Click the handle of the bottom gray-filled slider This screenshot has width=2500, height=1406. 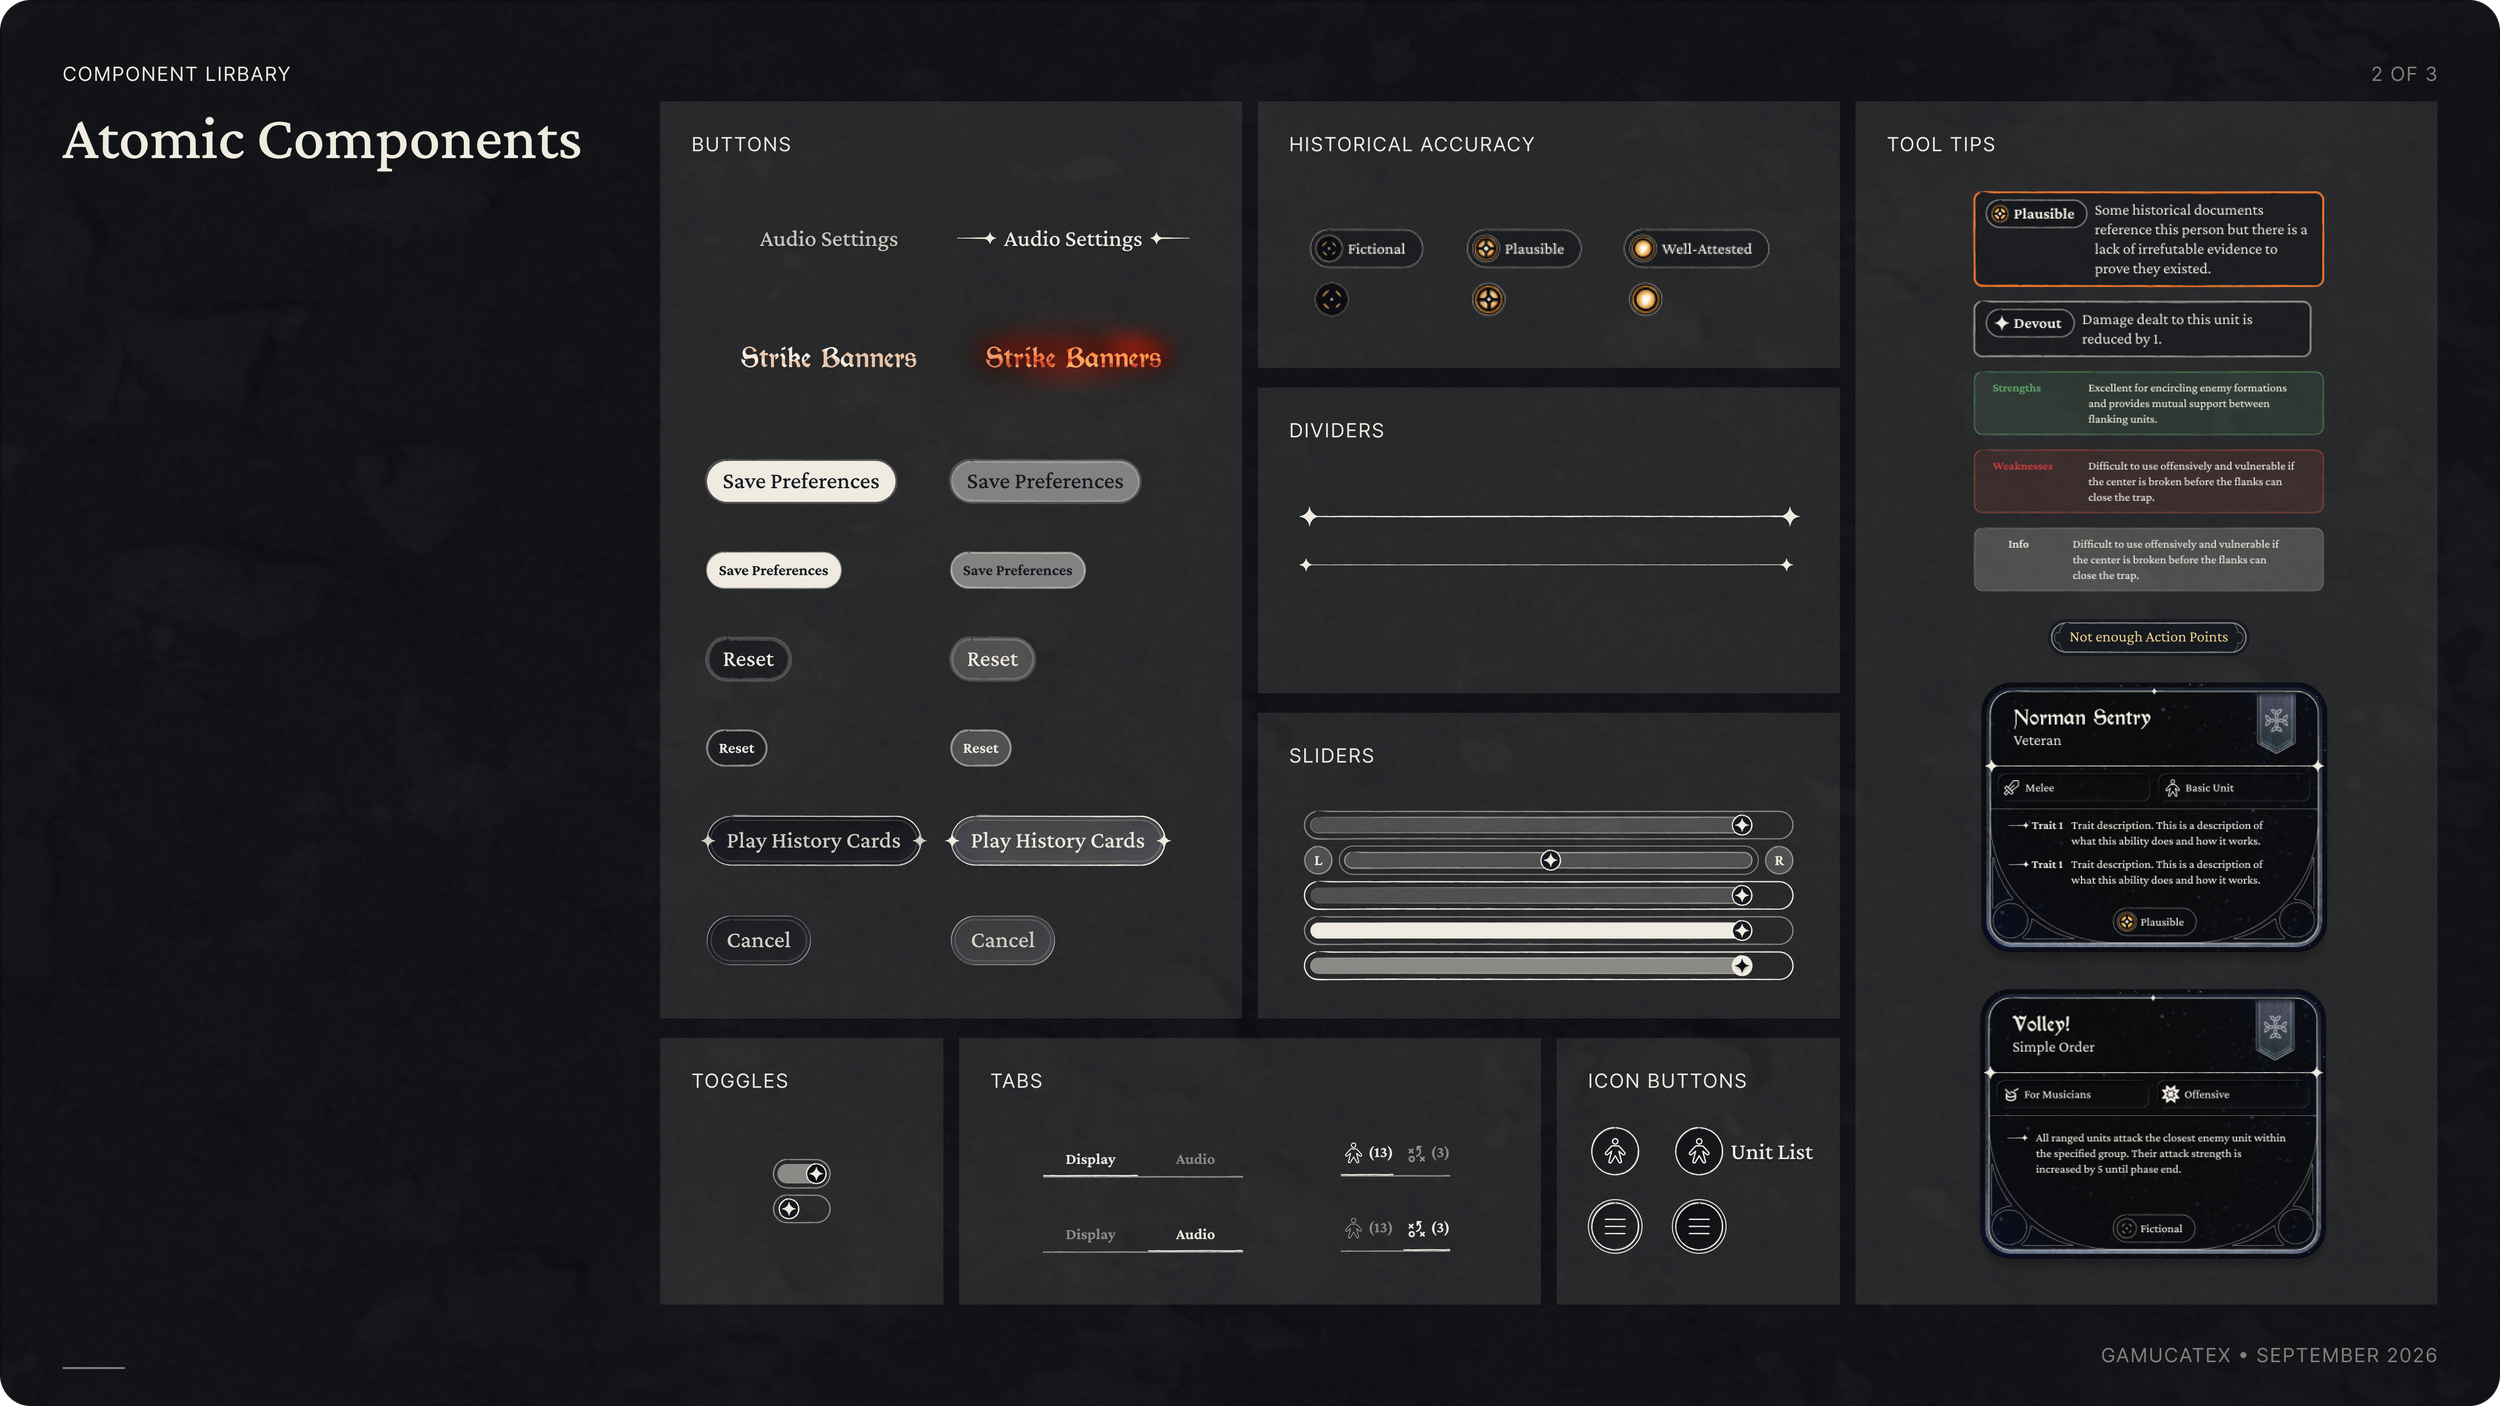tap(1742, 966)
